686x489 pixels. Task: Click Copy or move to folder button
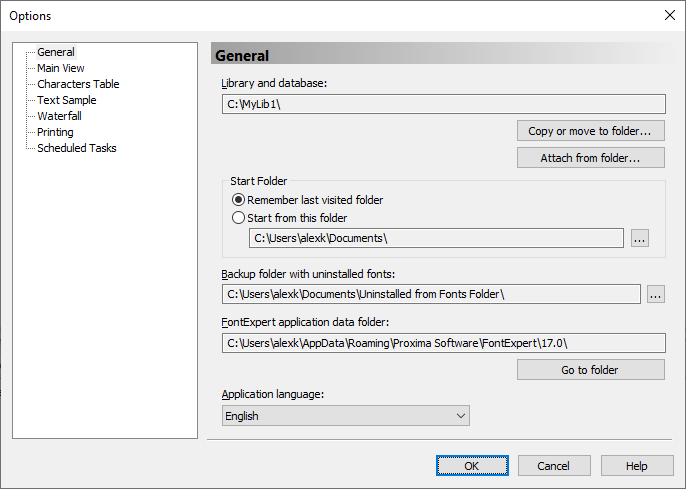591,131
